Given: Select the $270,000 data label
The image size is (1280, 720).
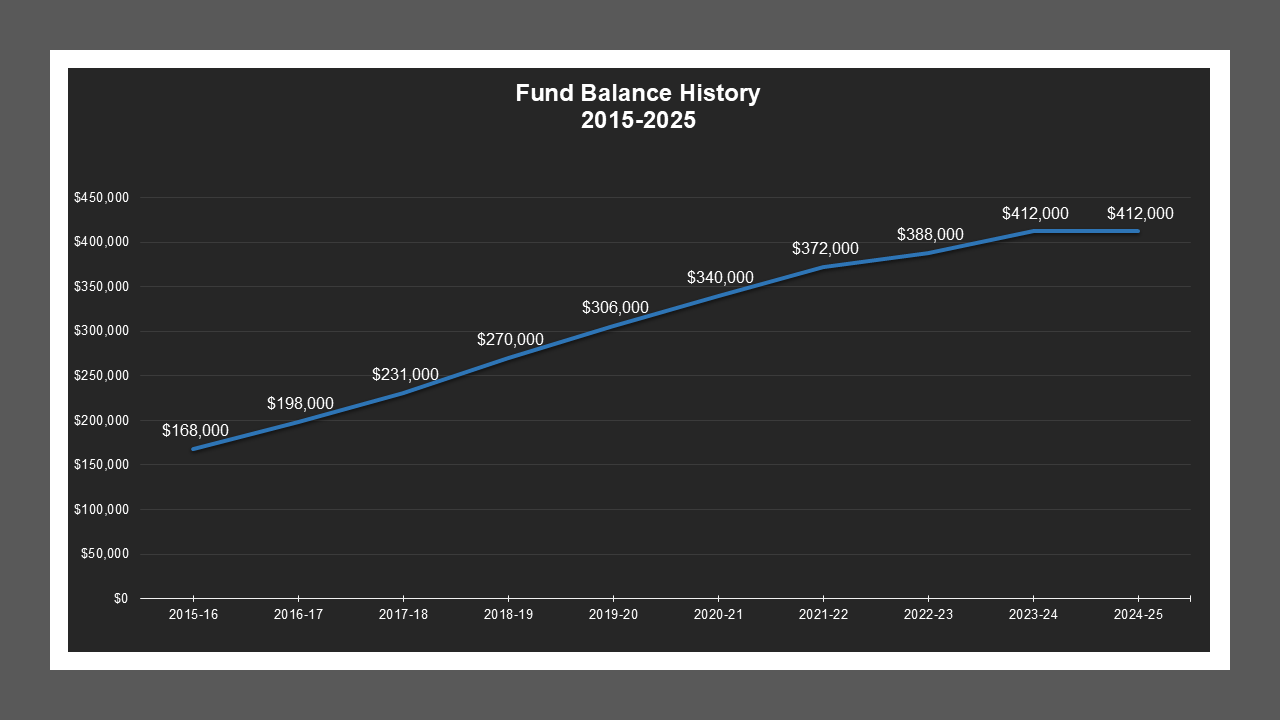Looking at the screenshot, I should click(x=511, y=340).
